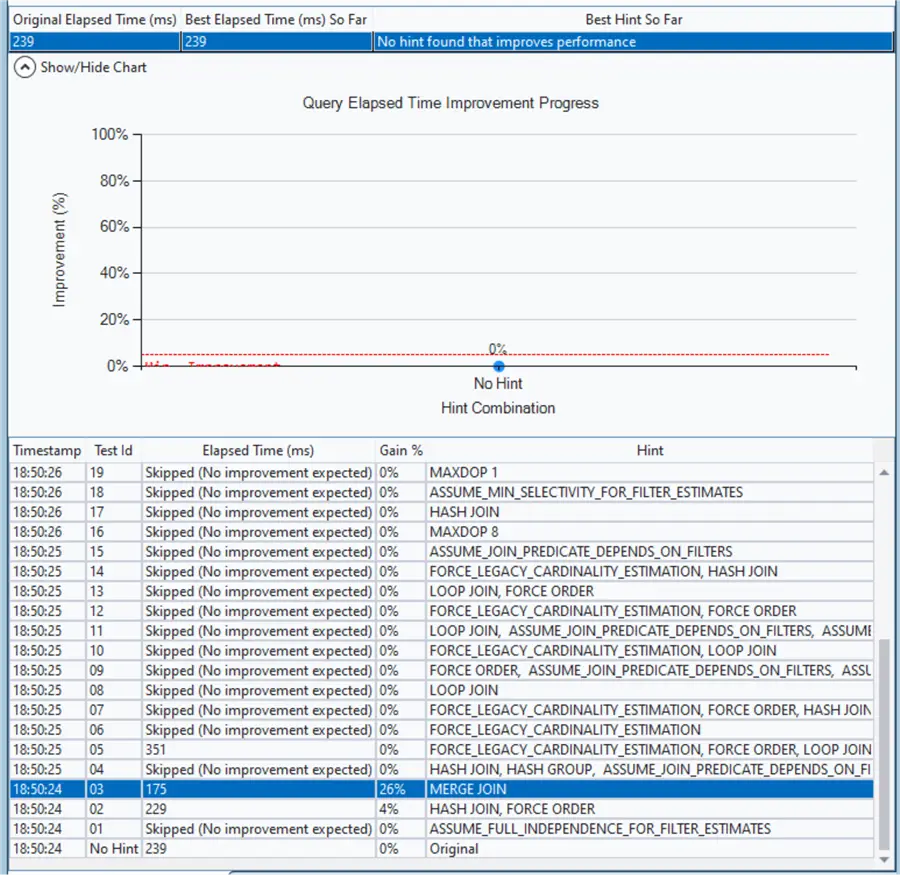
Task: Sort by Elapsed Time (ms) column header
Action: (x=258, y=451)
